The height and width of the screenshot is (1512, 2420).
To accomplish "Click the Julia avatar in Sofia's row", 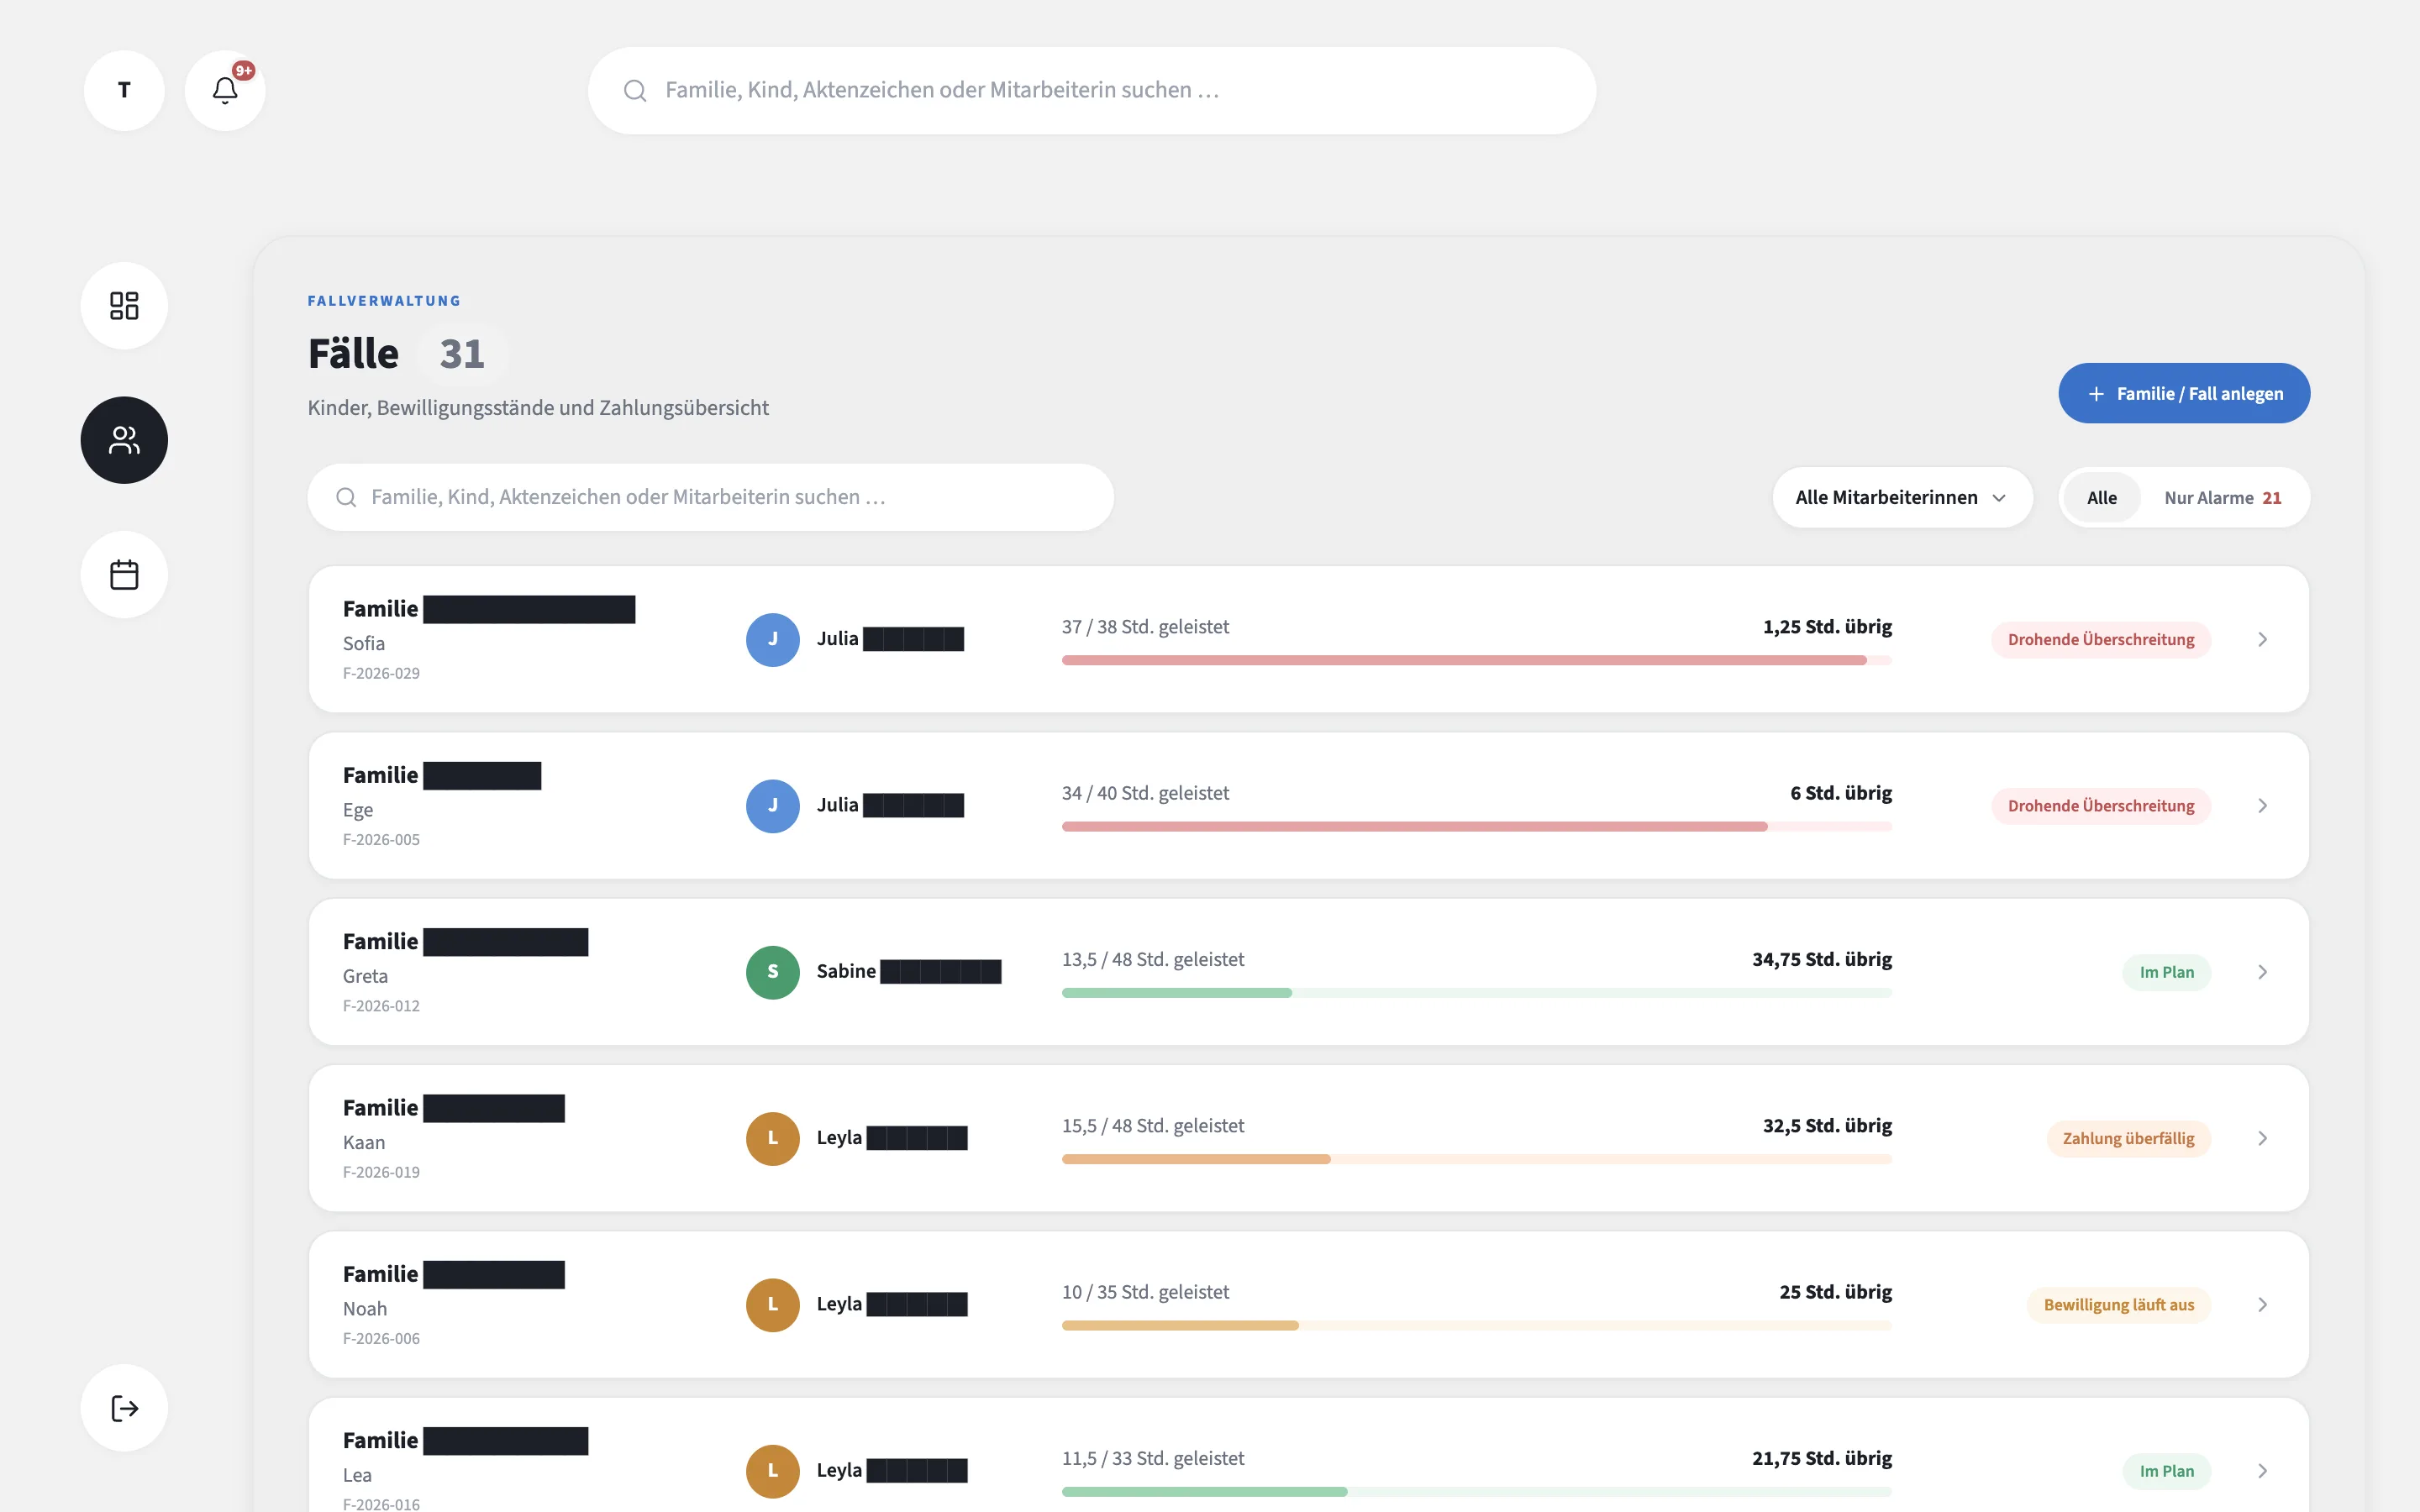I will (x=773, y=639).
